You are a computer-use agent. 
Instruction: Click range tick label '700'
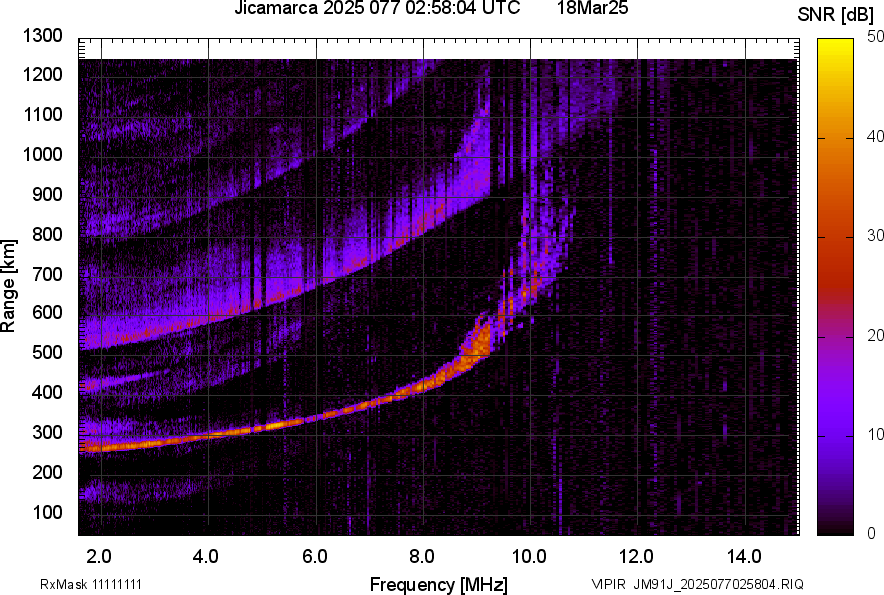tap(47, 274)
